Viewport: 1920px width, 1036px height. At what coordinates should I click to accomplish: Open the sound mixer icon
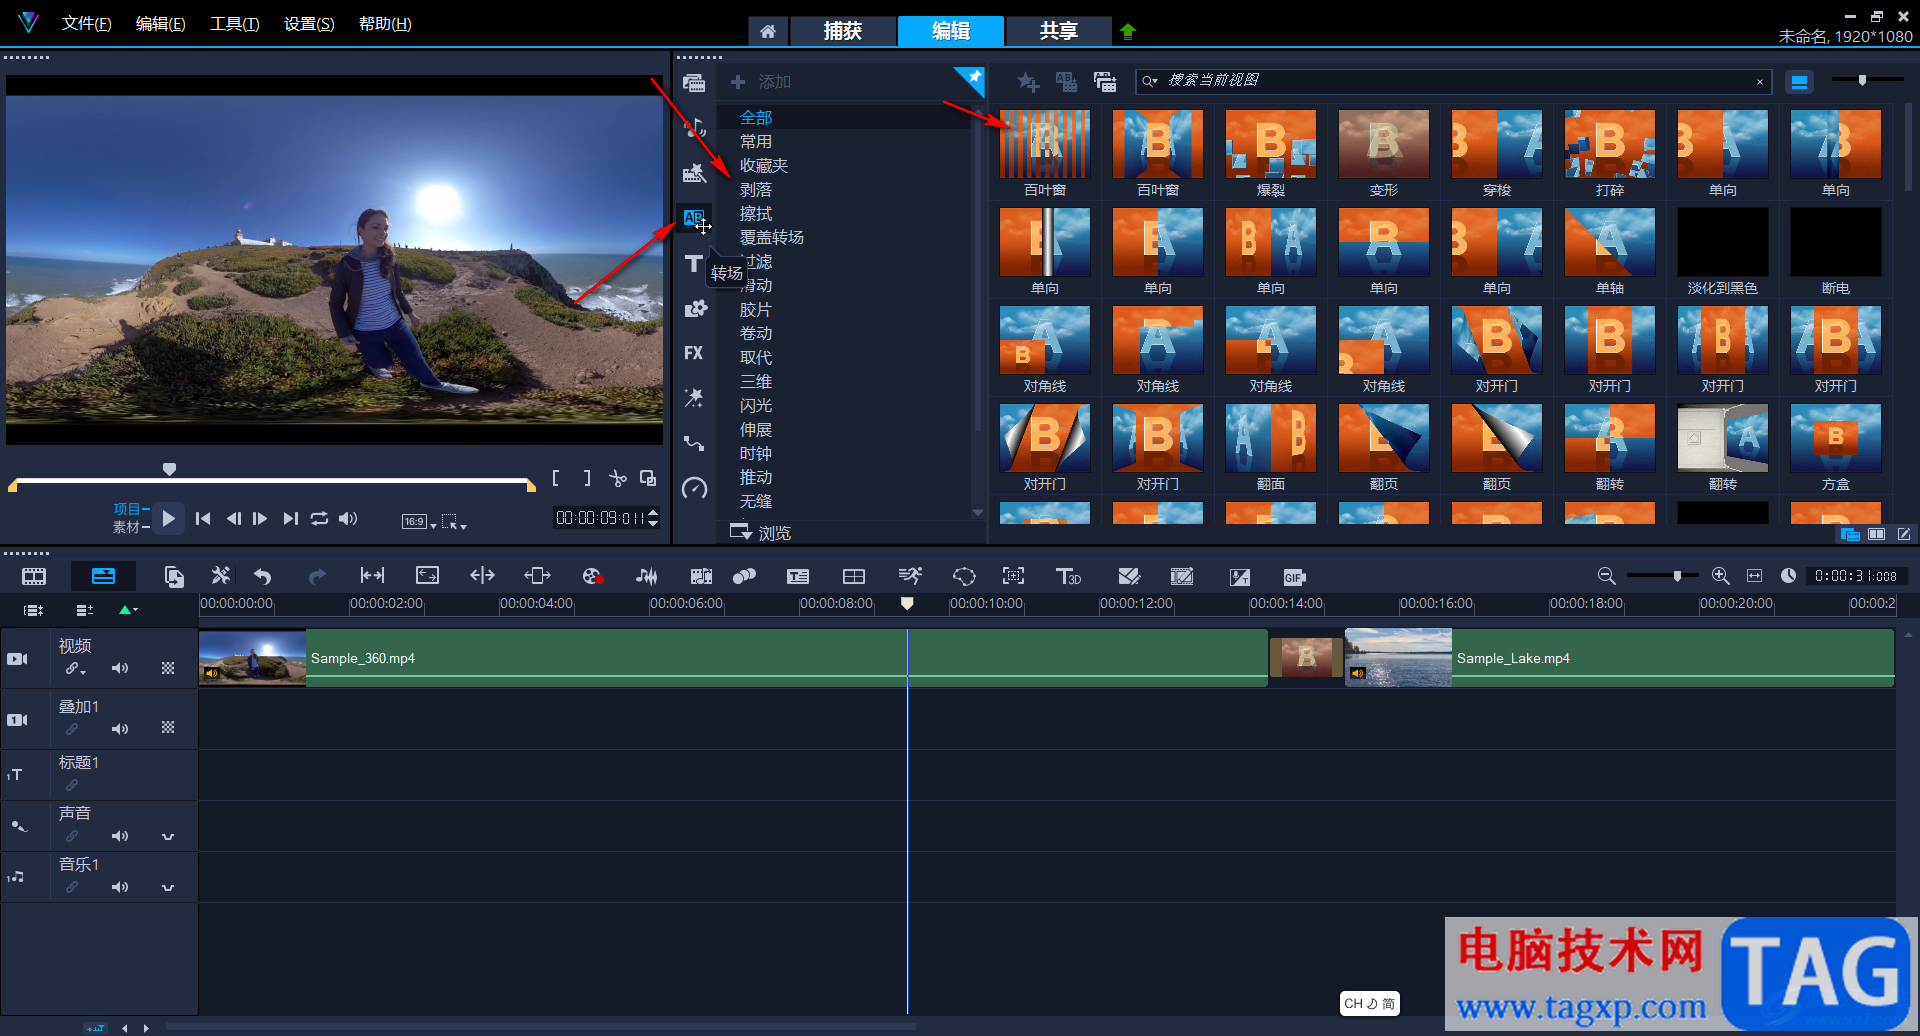pyautogui.click(x=647, y=576)
